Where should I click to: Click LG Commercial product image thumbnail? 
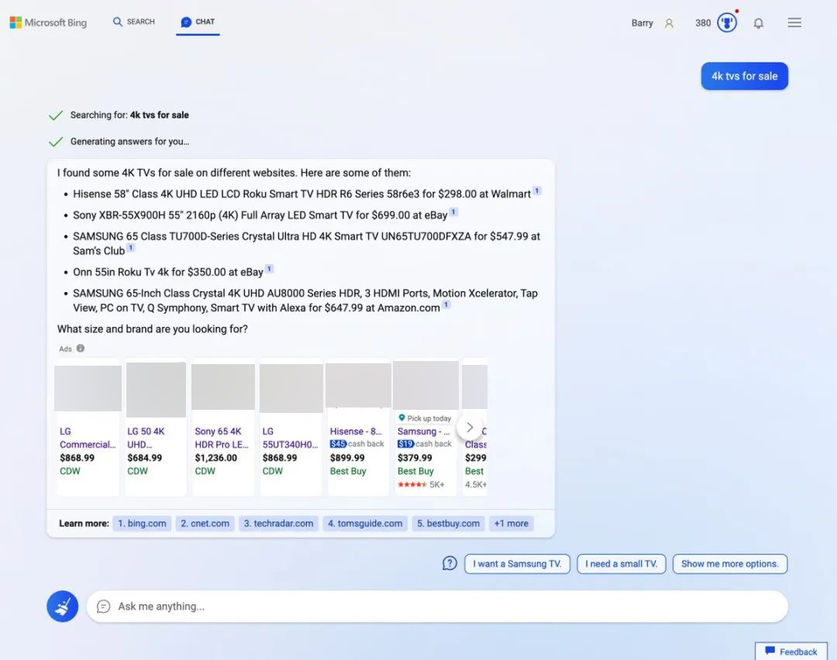tap(88, 388)
